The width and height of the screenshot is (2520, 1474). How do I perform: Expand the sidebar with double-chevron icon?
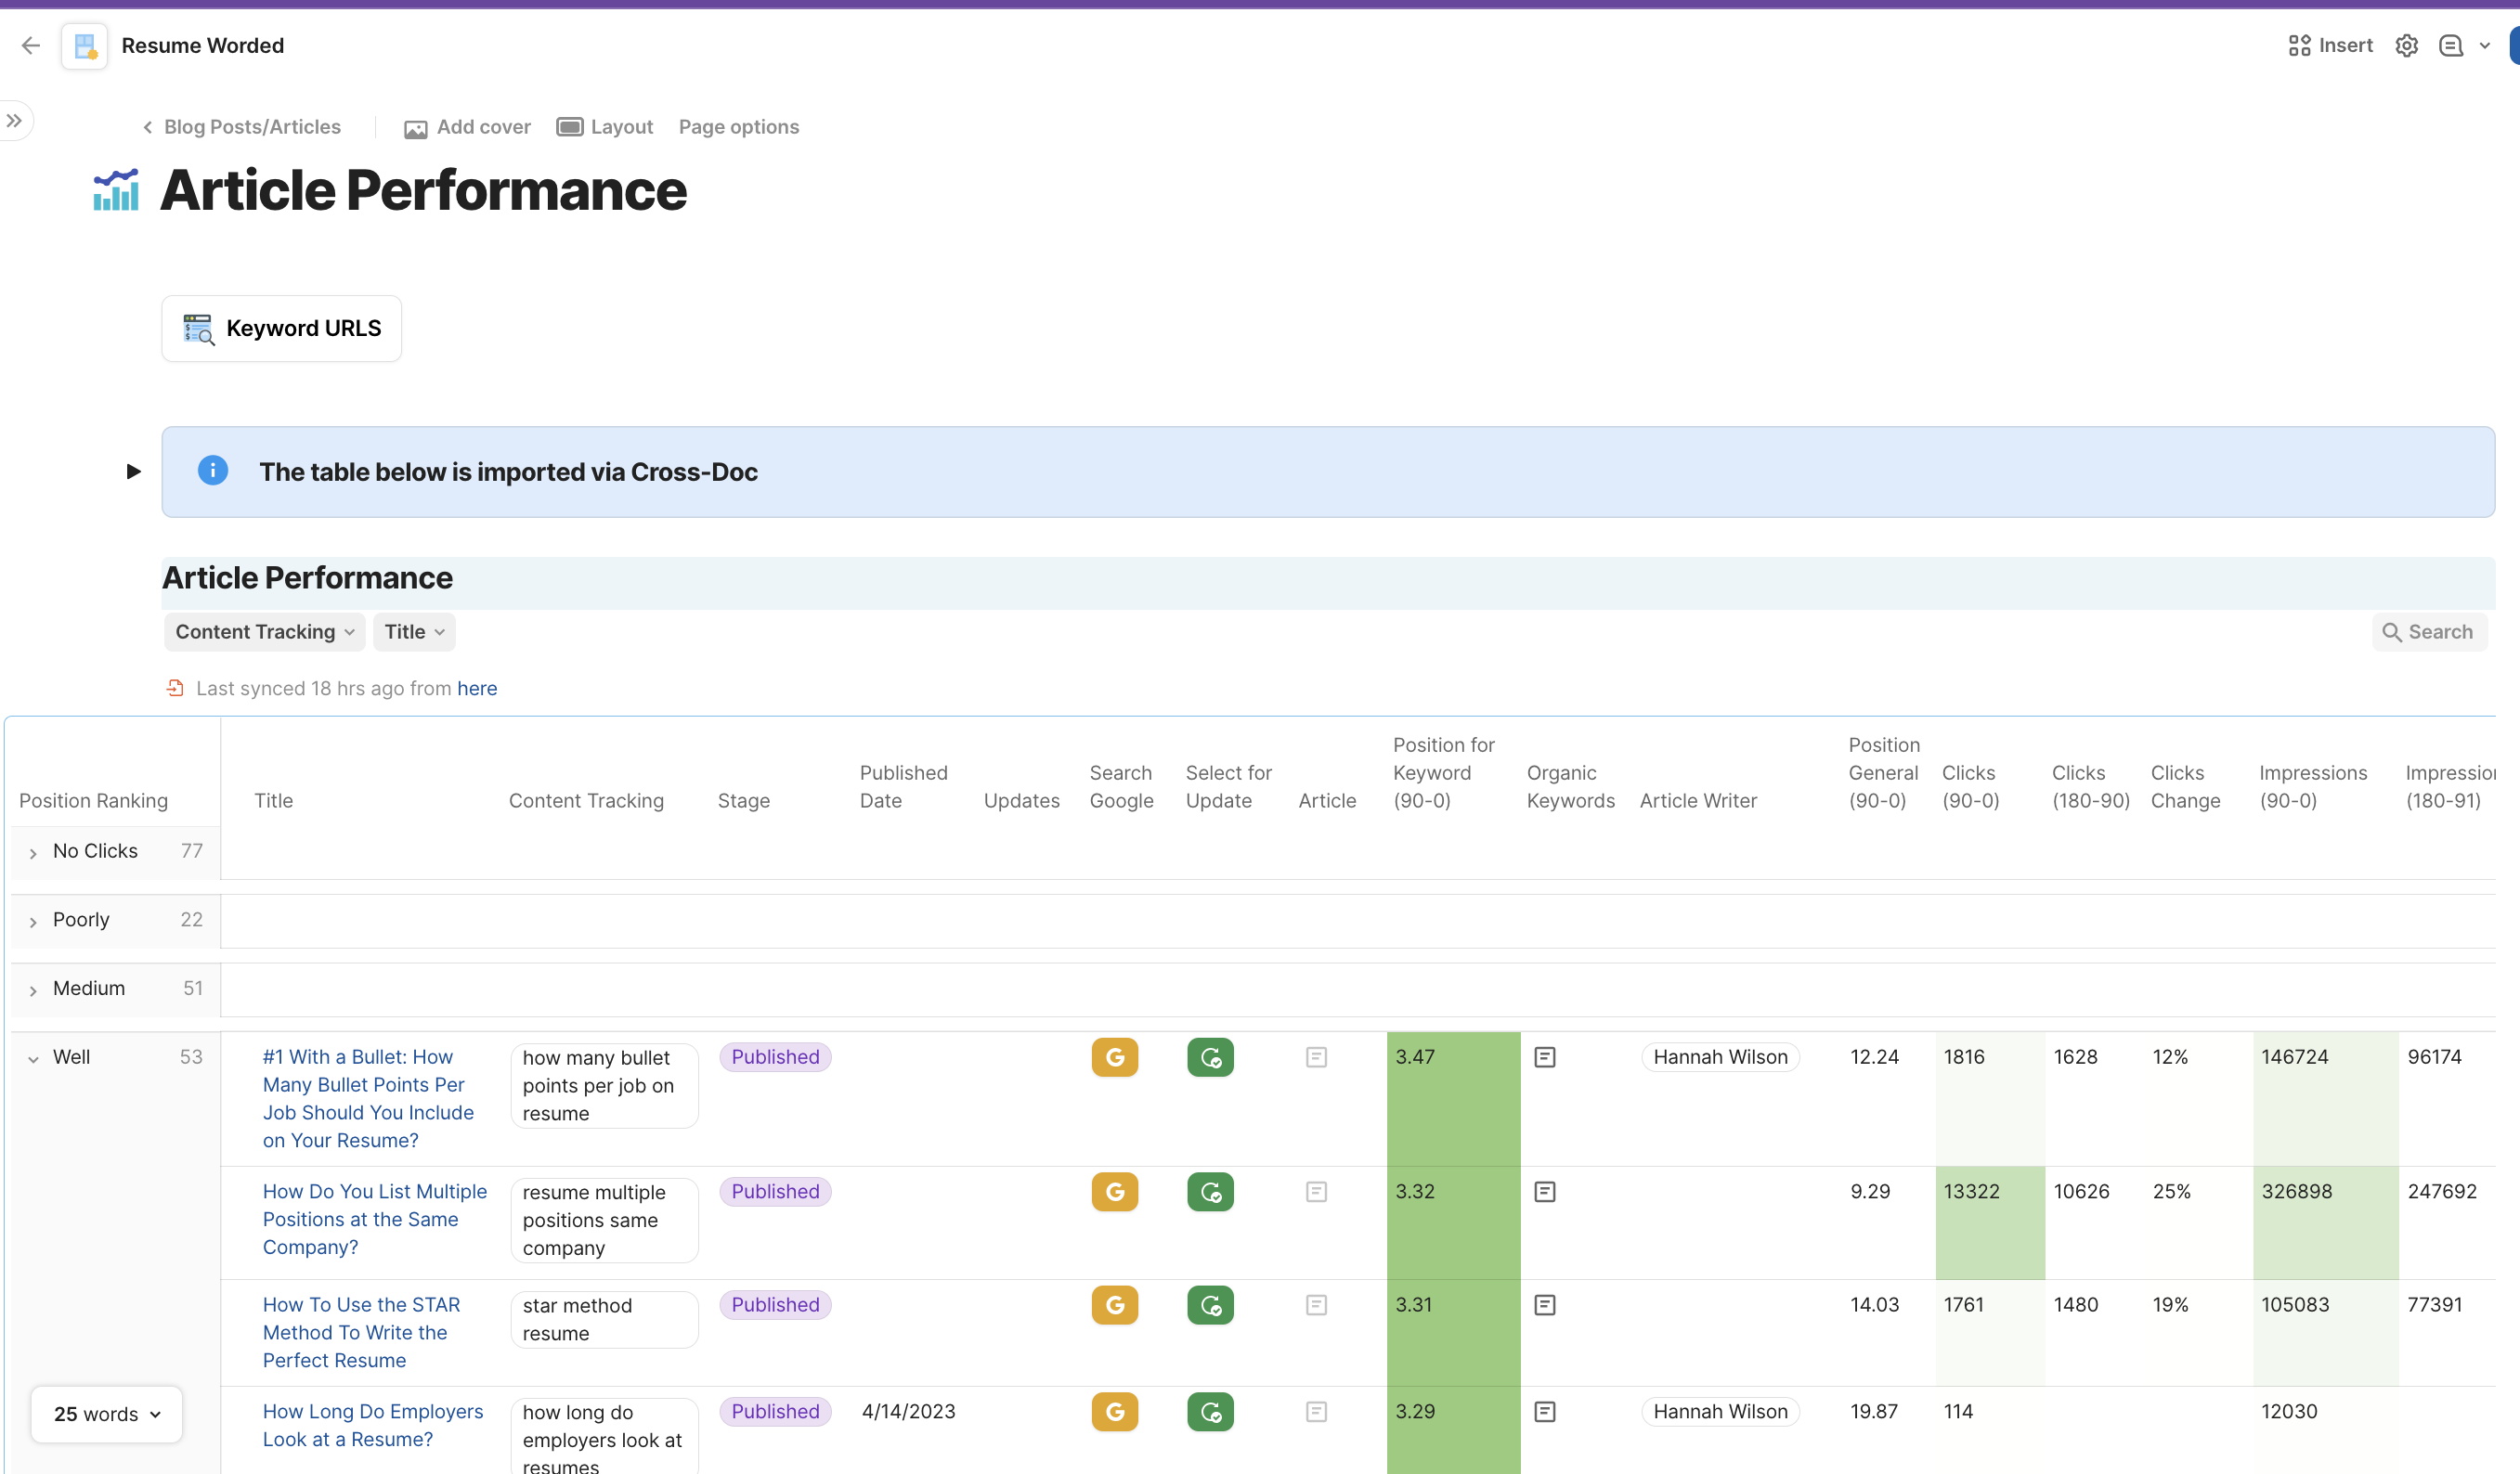(14, 121)
